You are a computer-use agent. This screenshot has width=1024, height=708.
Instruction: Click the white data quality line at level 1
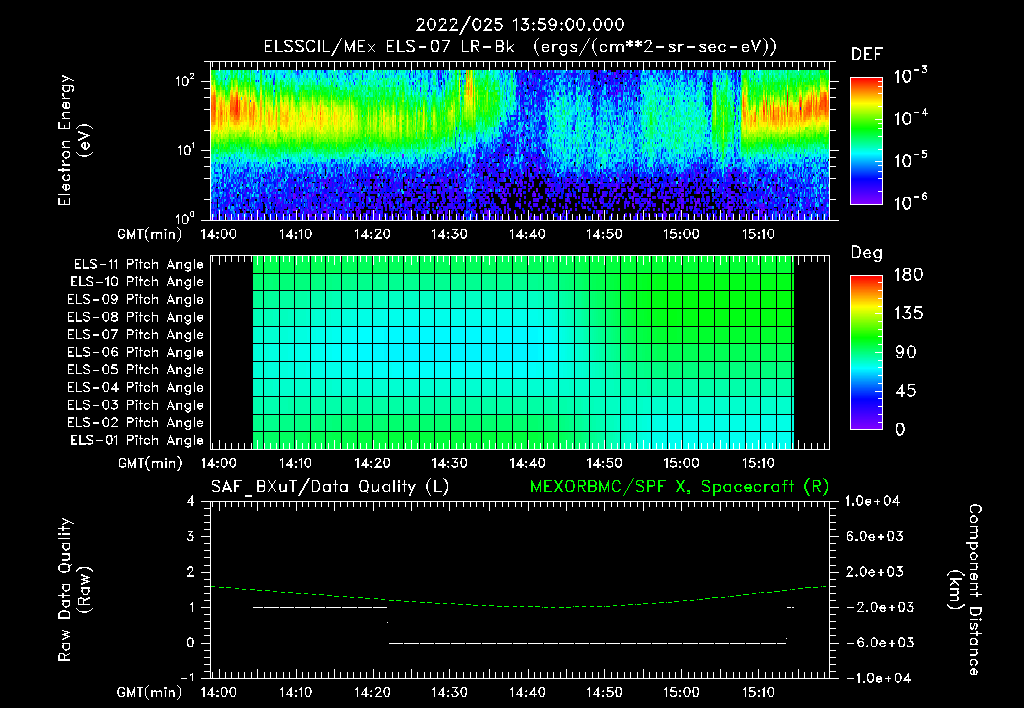pos(320,607)
